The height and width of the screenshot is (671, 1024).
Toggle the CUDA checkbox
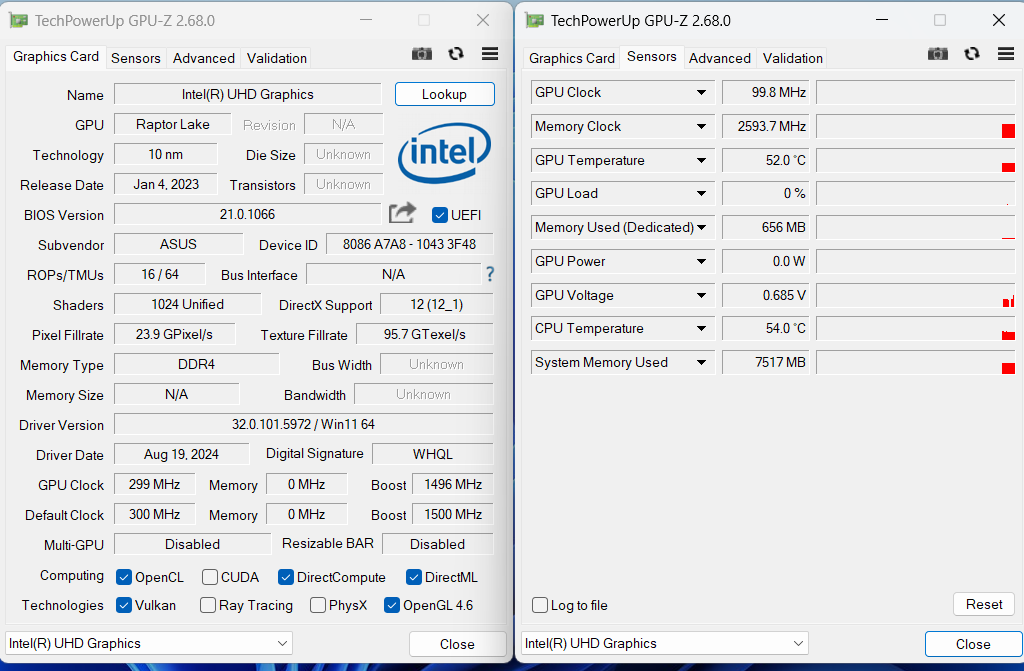pyautogui.click(x=210, y=577)
